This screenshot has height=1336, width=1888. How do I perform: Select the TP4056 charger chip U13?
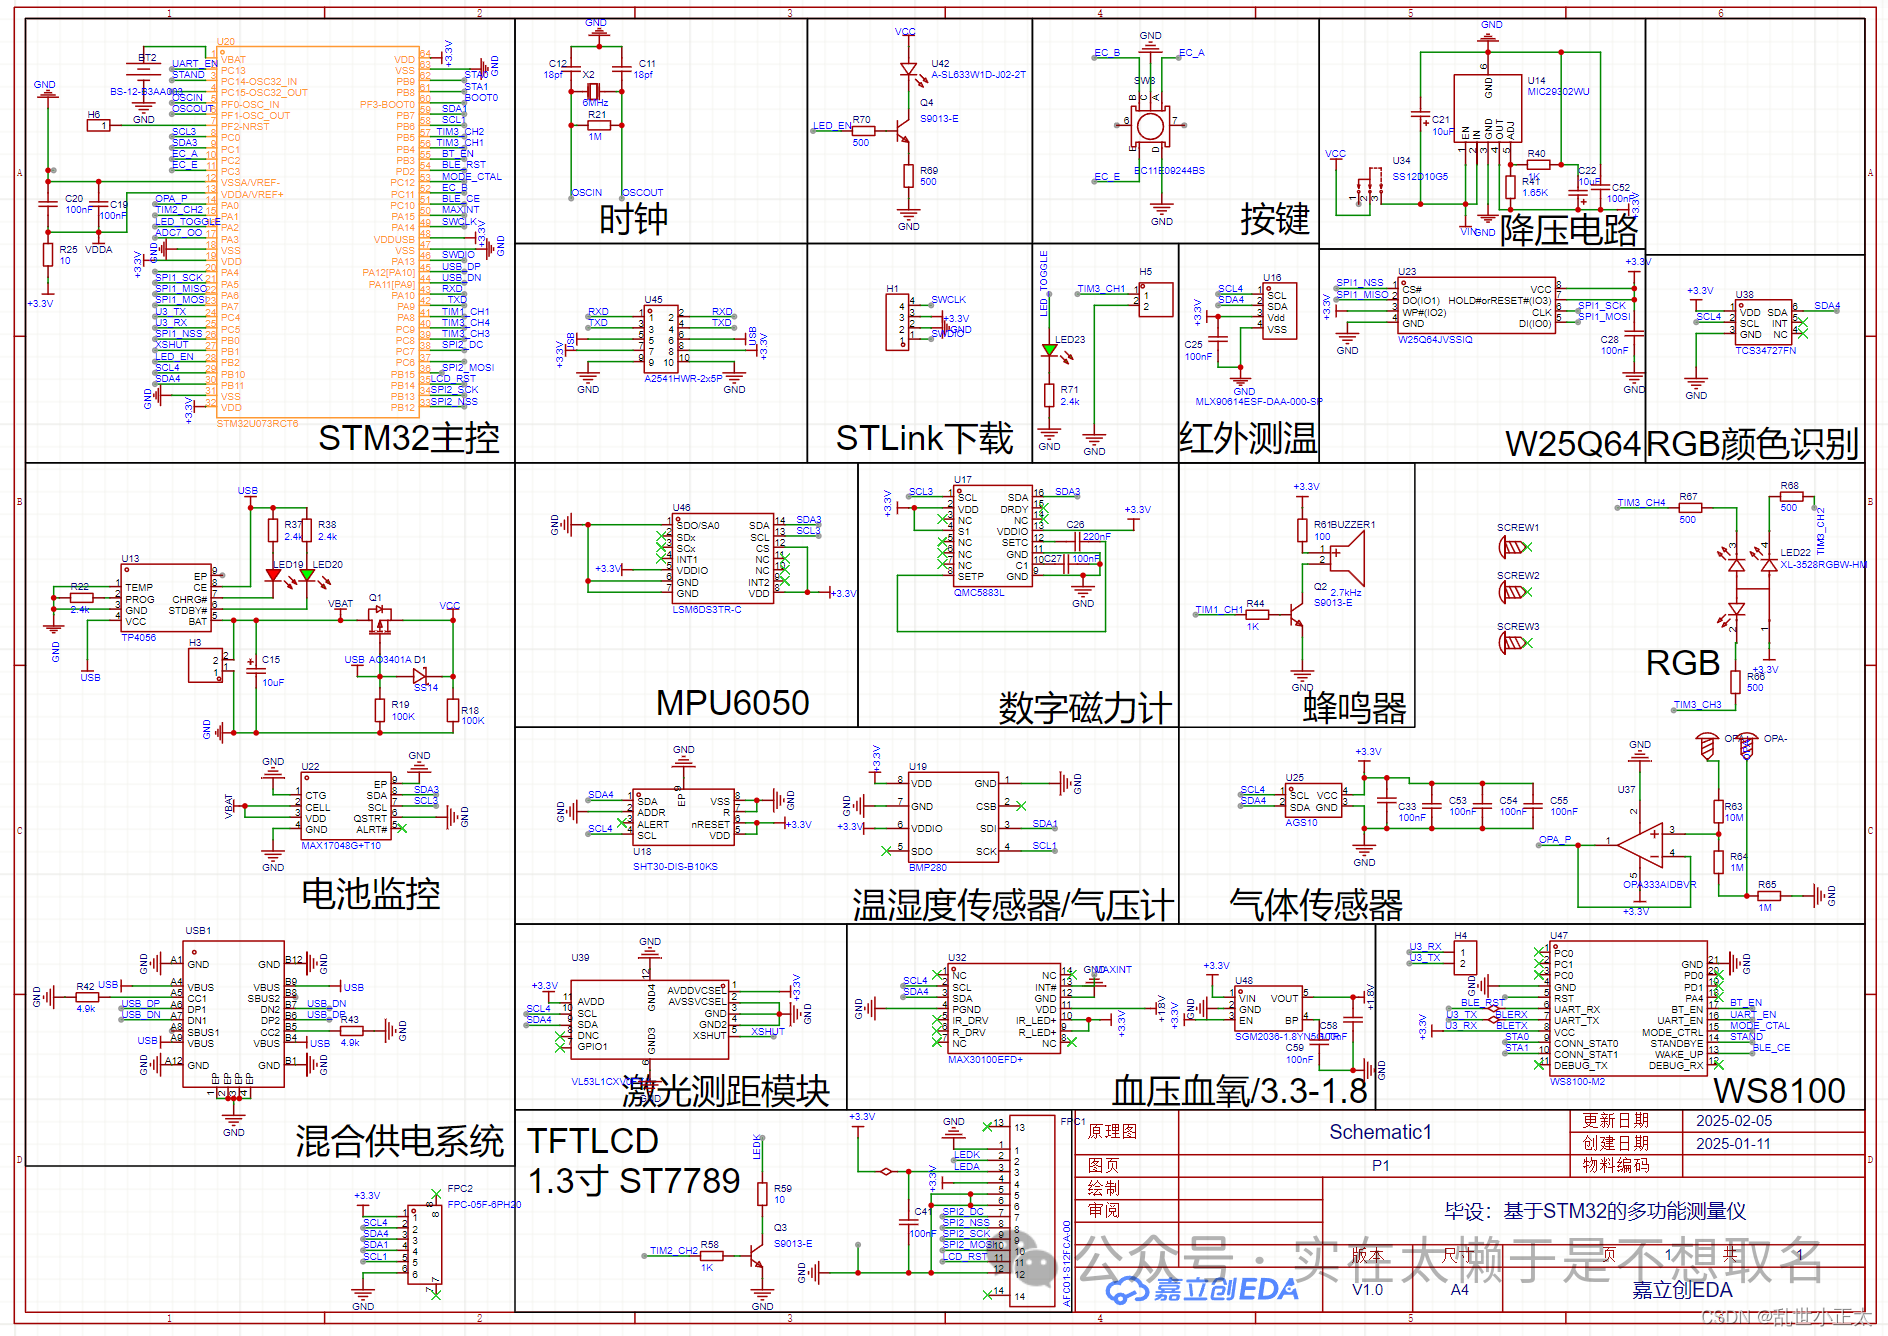click(x=165, y=598)
